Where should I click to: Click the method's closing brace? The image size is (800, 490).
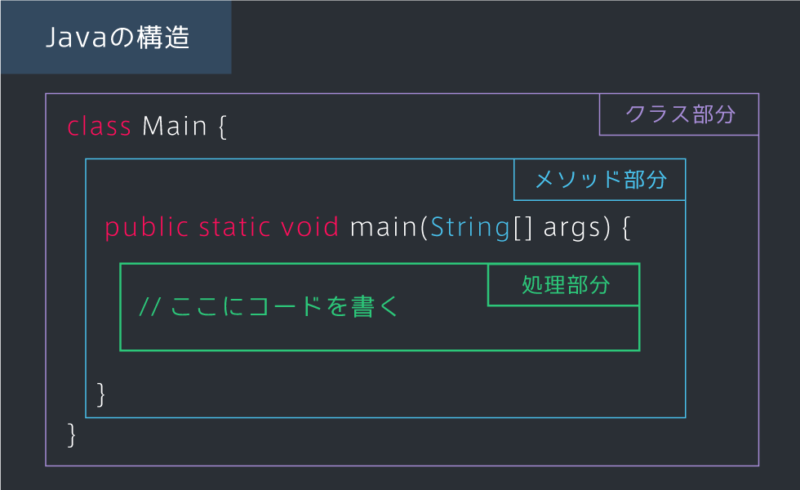101,395
